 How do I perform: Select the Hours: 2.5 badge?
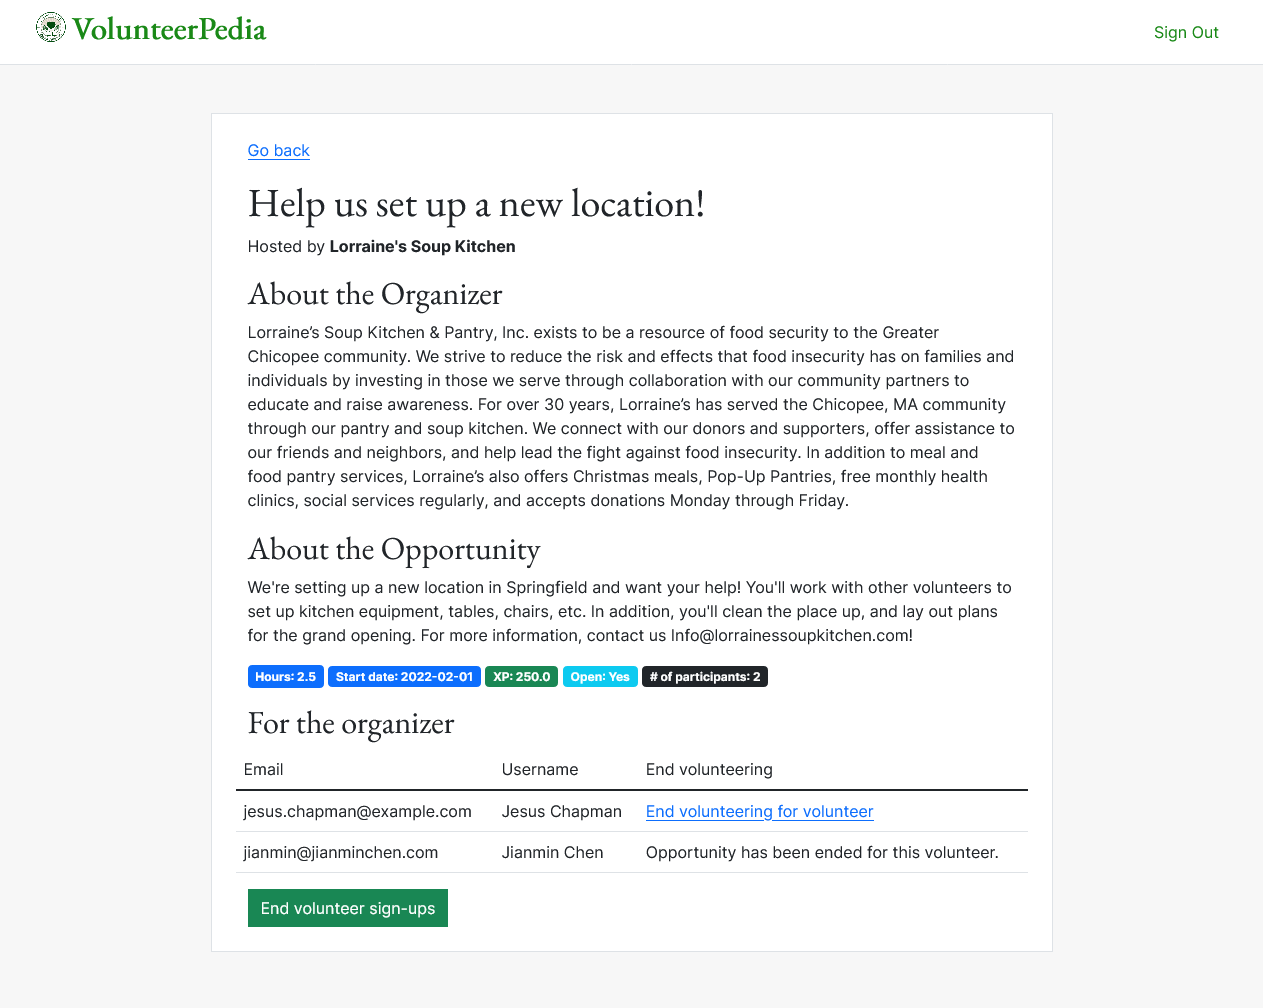[x=286, y=677]
